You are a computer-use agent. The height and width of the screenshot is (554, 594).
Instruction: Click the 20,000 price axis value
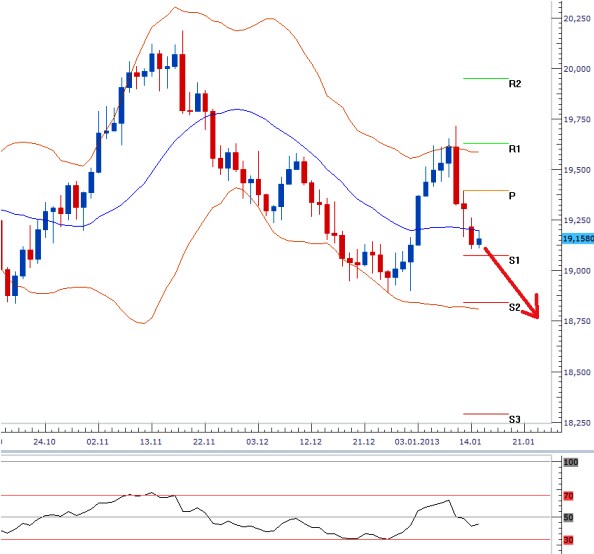577,69
